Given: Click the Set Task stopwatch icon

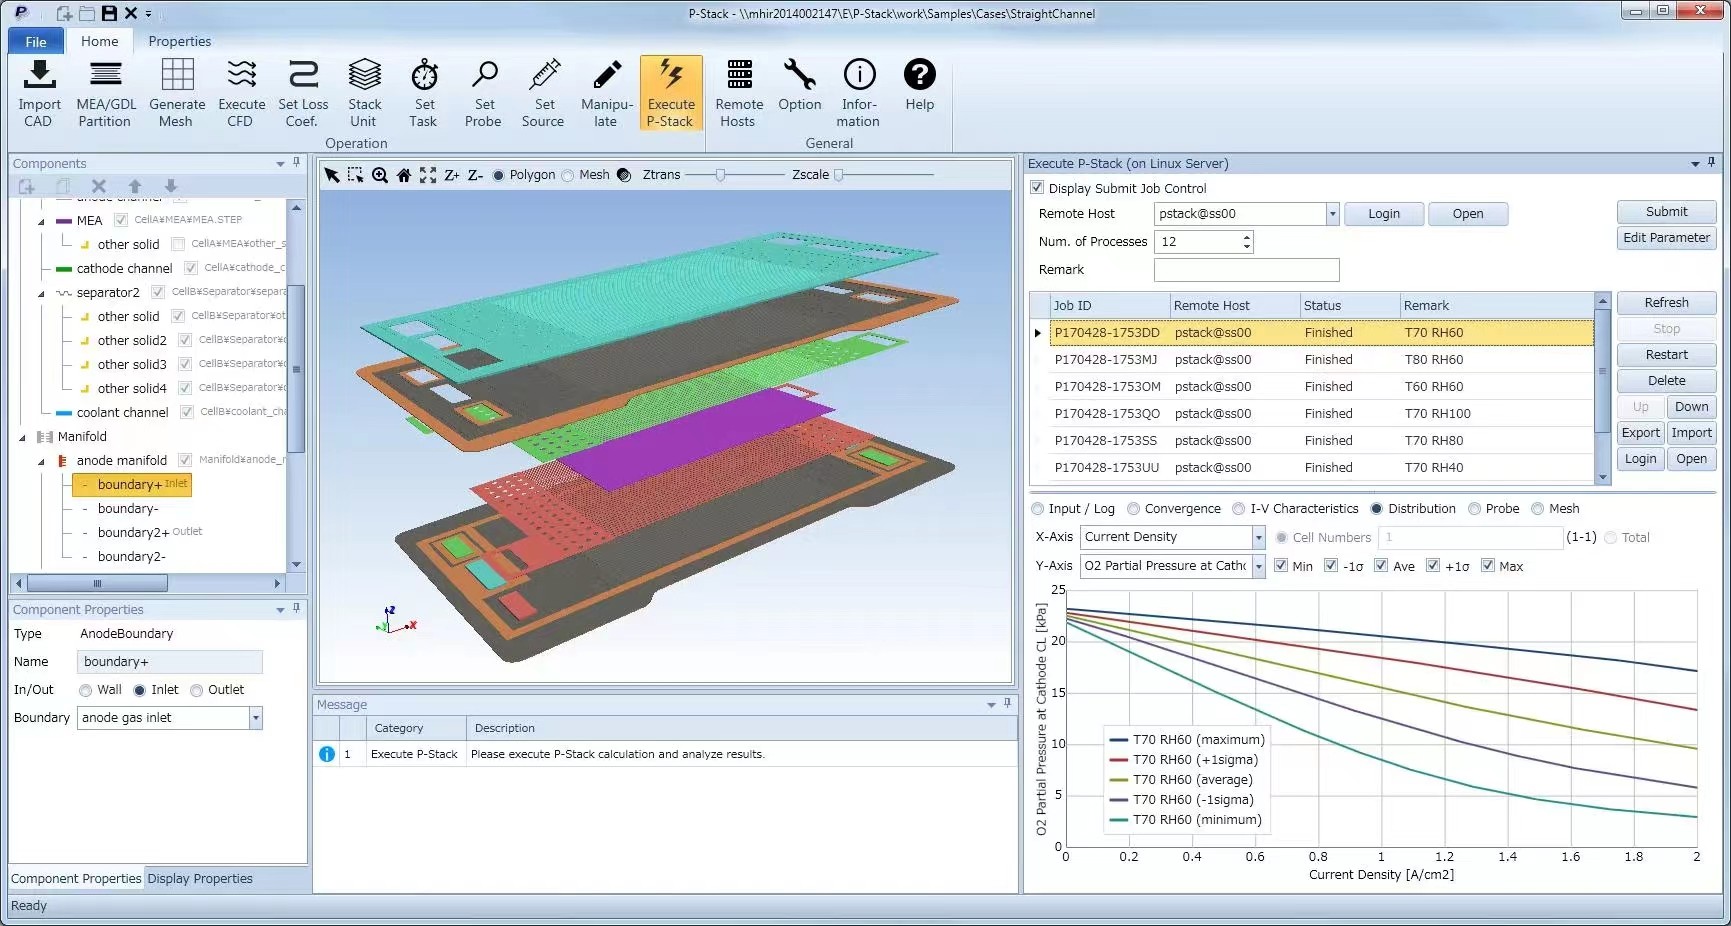Looking at the screenshot, I should click(424, 75).
